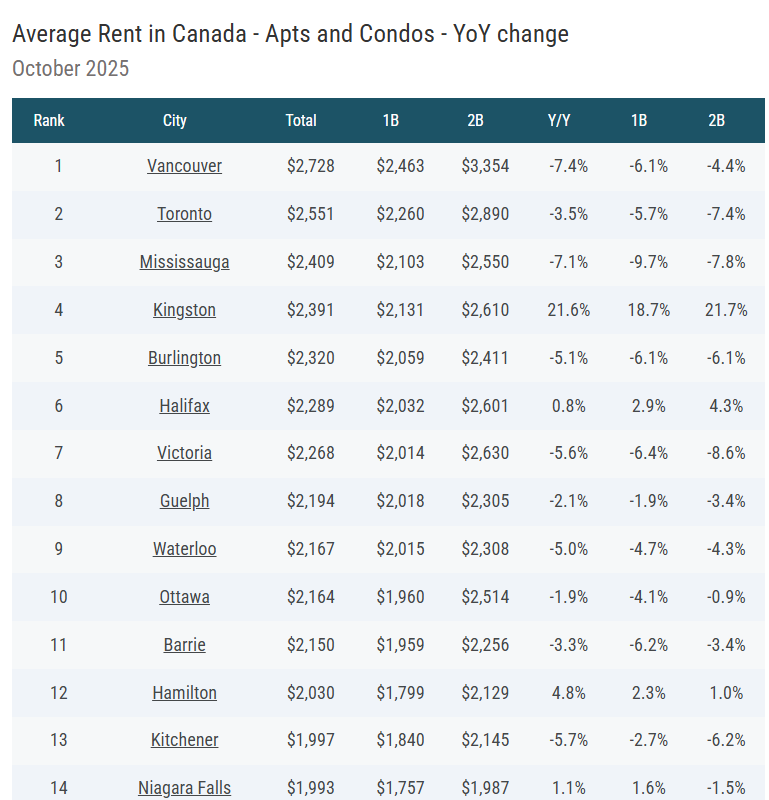
Task: Open the Mississauga rent page link
Action: point(184,262)
